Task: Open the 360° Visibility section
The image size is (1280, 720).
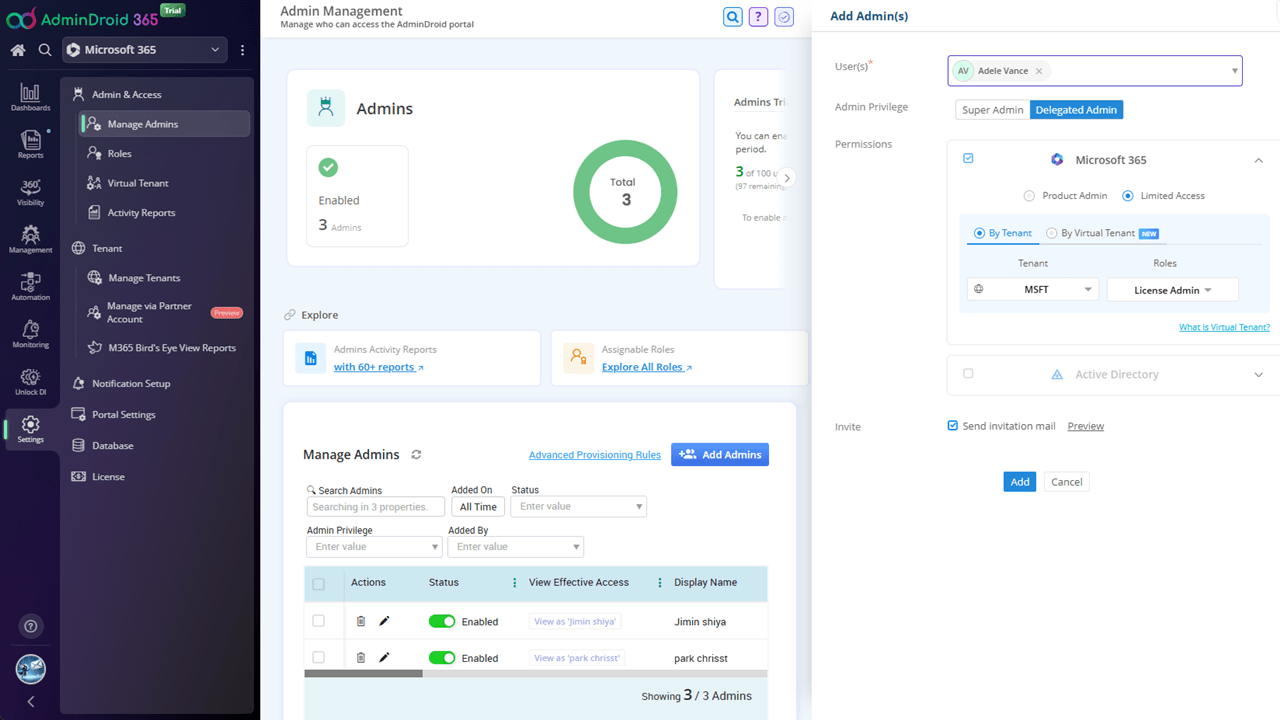Action: point(31,192)
